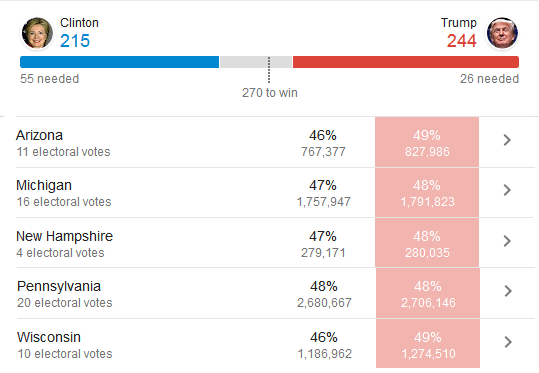
Task: Open Pennsylvania details via chevron arrow
Action: click(x=508, y=291)
